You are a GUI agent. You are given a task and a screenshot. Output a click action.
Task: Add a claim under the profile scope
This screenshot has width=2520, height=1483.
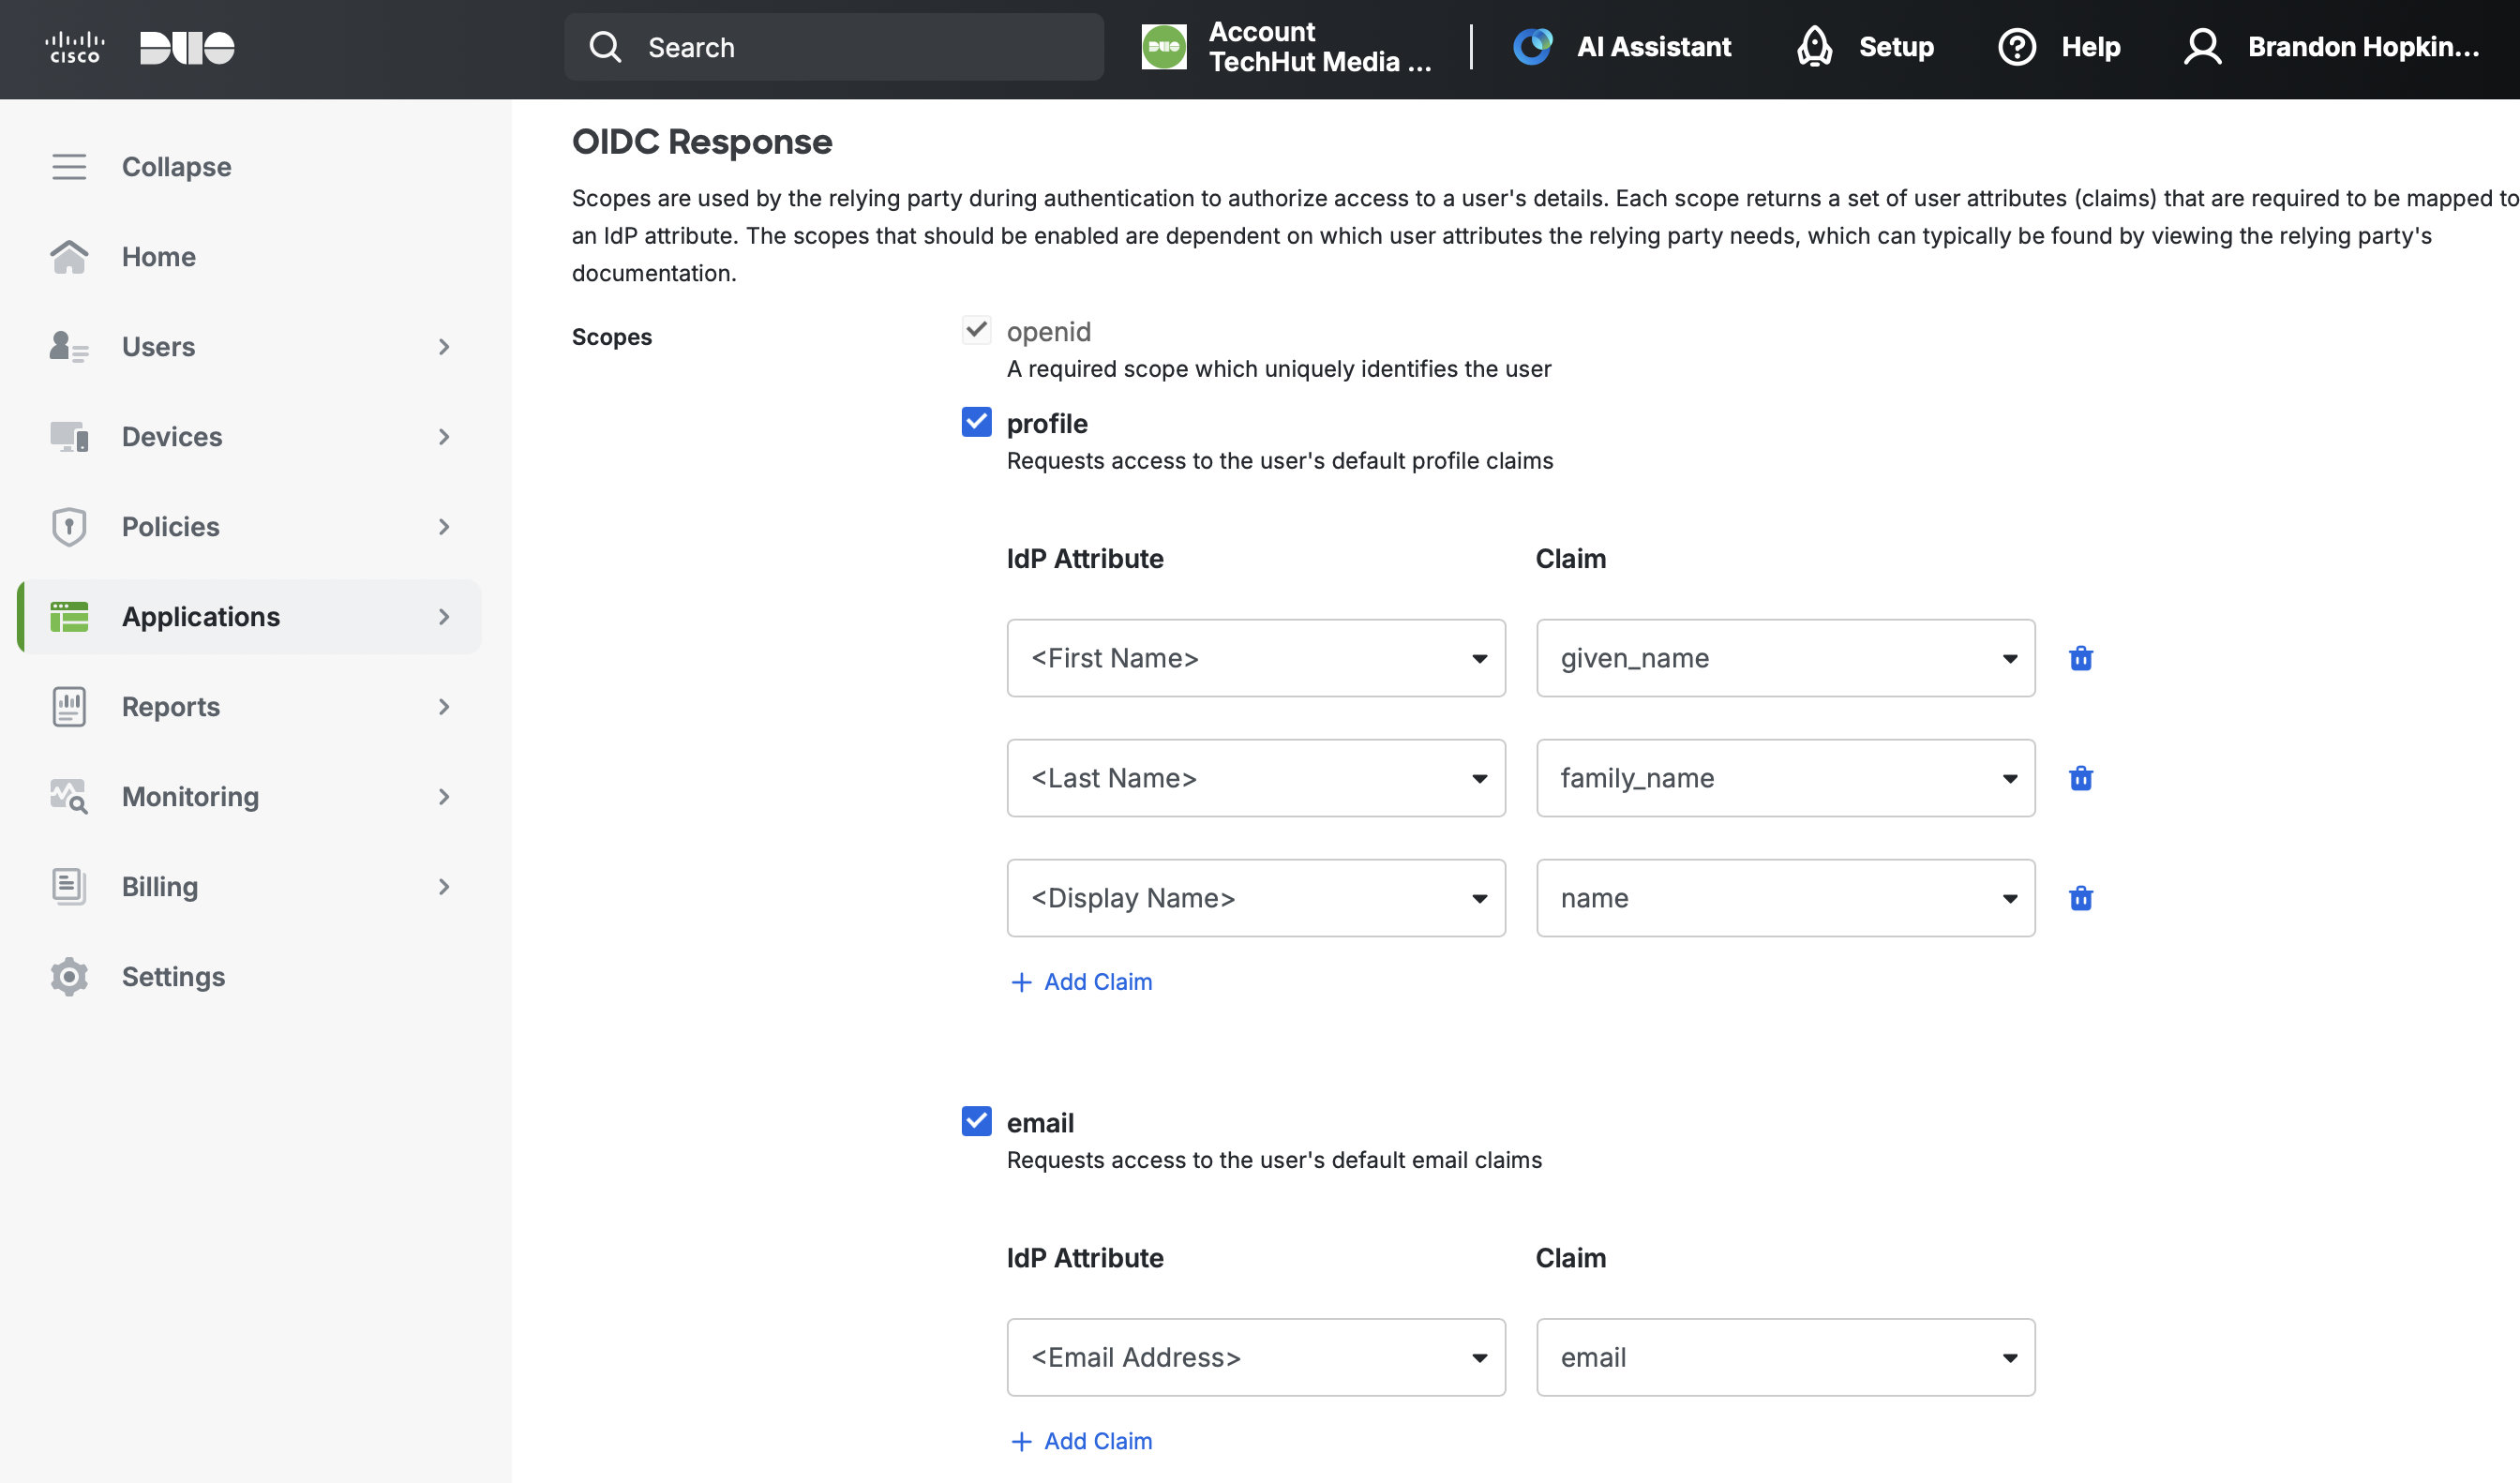[1080, 981]
